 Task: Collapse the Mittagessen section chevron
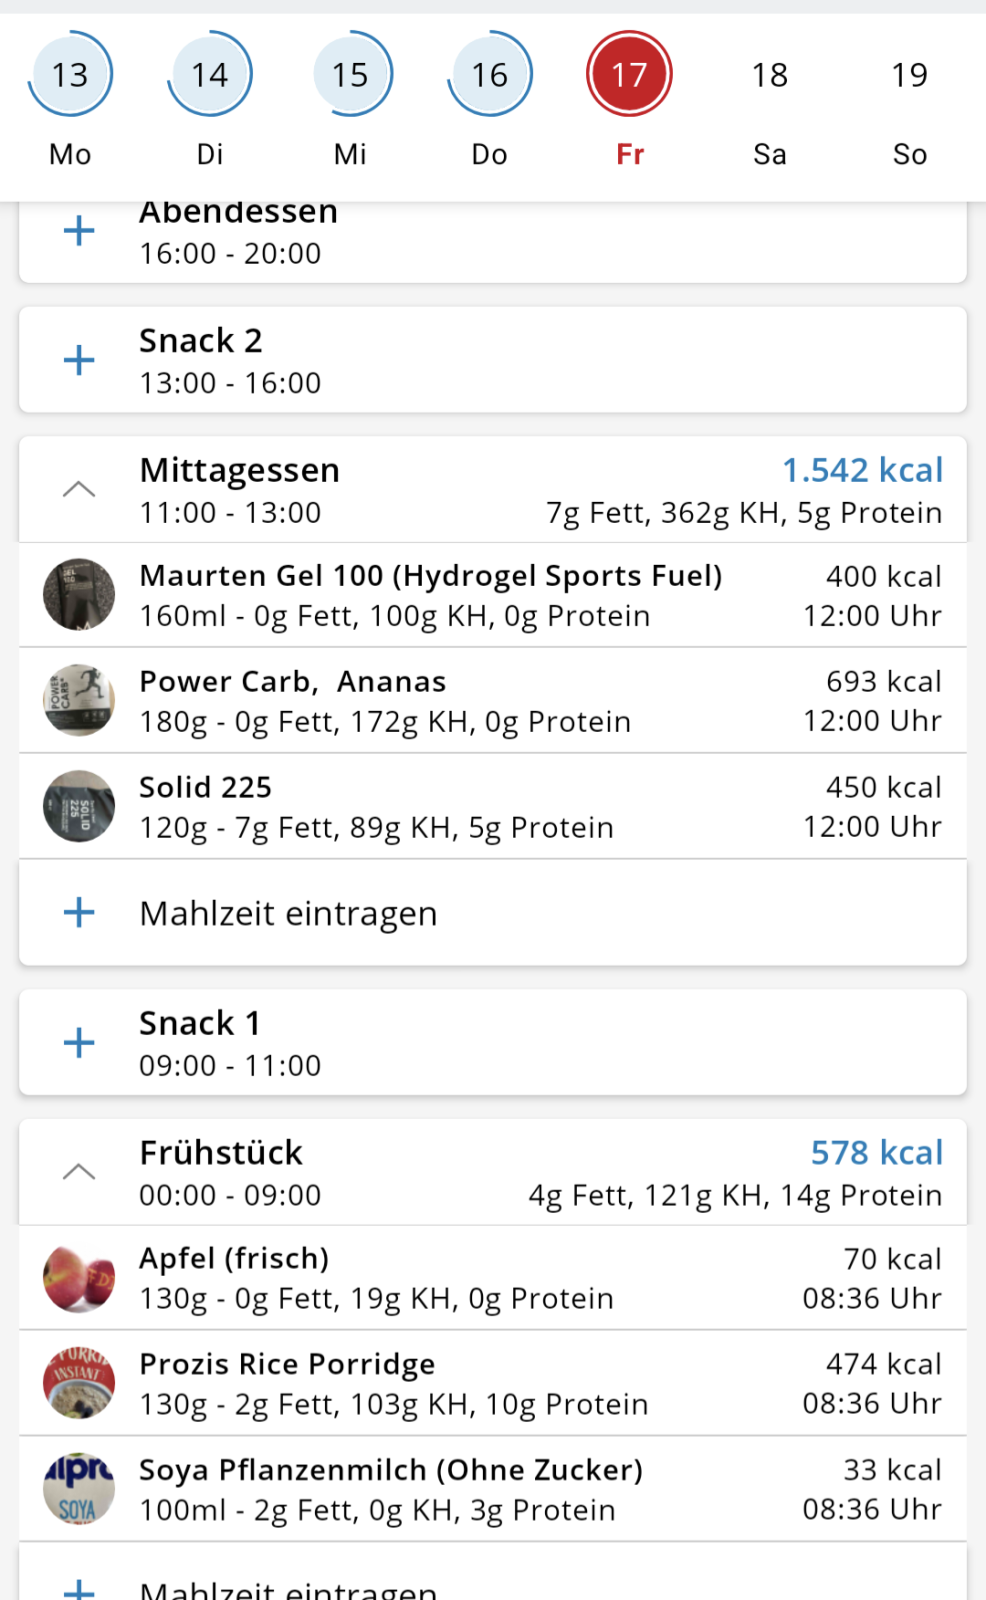tap(79, 489)
